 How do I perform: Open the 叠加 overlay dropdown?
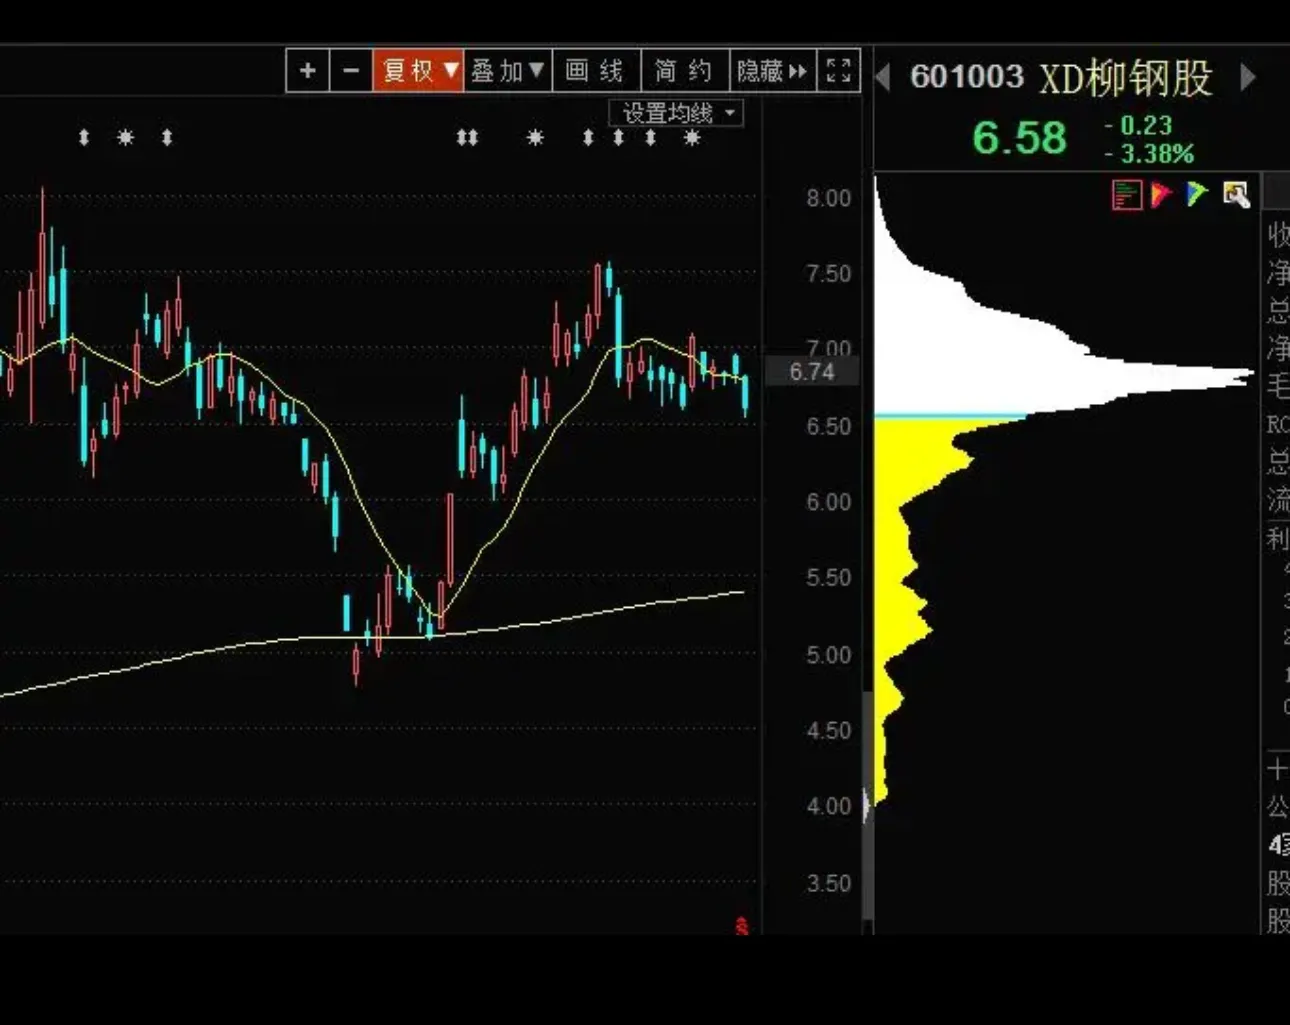tap(507, 71)
